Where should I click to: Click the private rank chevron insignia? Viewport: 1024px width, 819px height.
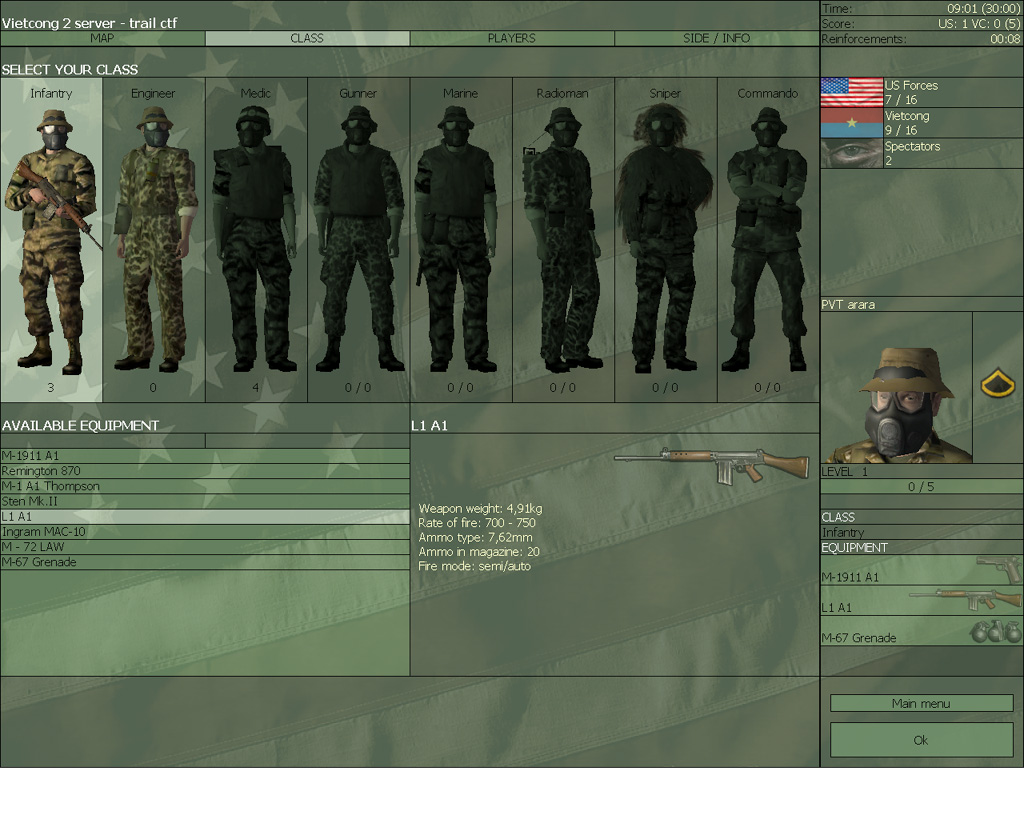click(997, 383)
